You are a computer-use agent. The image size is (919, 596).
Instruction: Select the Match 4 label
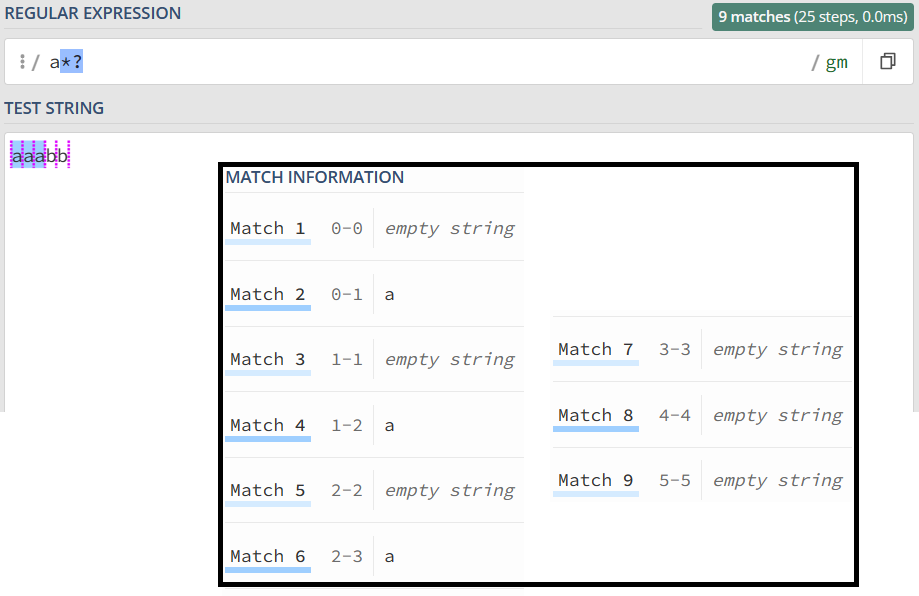[267, 425]
